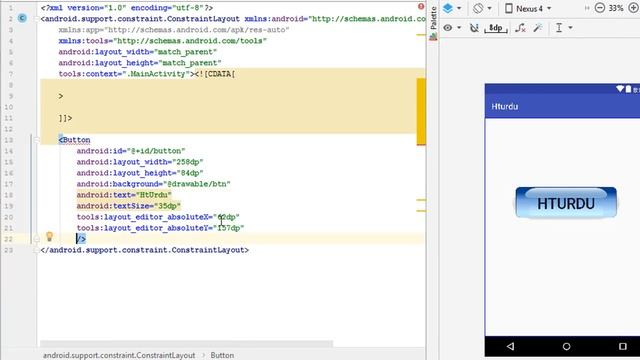Image resolution: width=640 pixels, height=360 pixels.
Task: Click the orientation rotate icon
Action: [x=478, y=8]
